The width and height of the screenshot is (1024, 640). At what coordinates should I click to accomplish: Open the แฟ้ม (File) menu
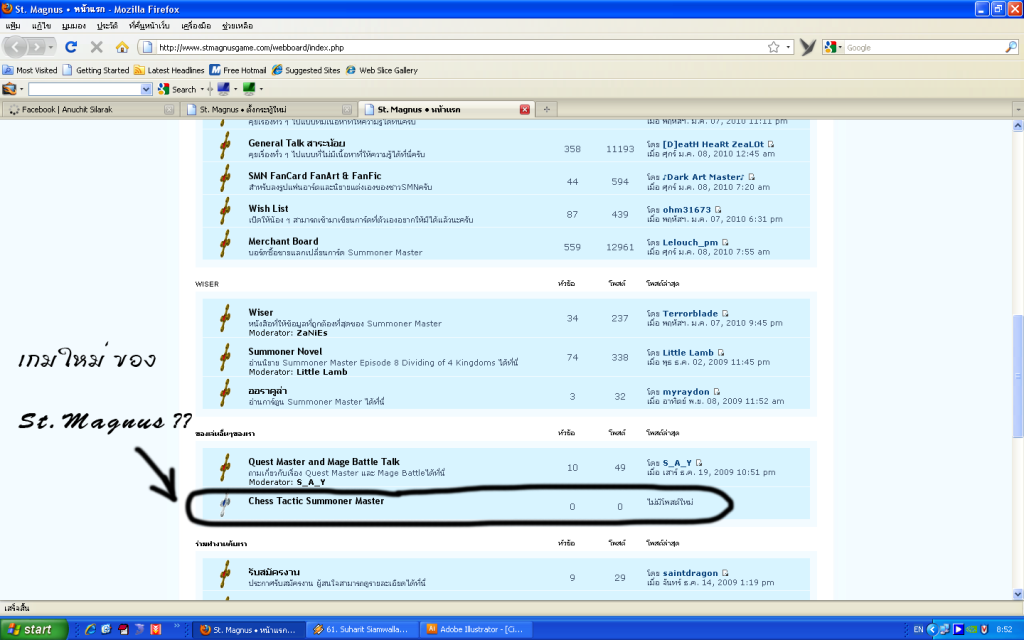click(13, 25)
